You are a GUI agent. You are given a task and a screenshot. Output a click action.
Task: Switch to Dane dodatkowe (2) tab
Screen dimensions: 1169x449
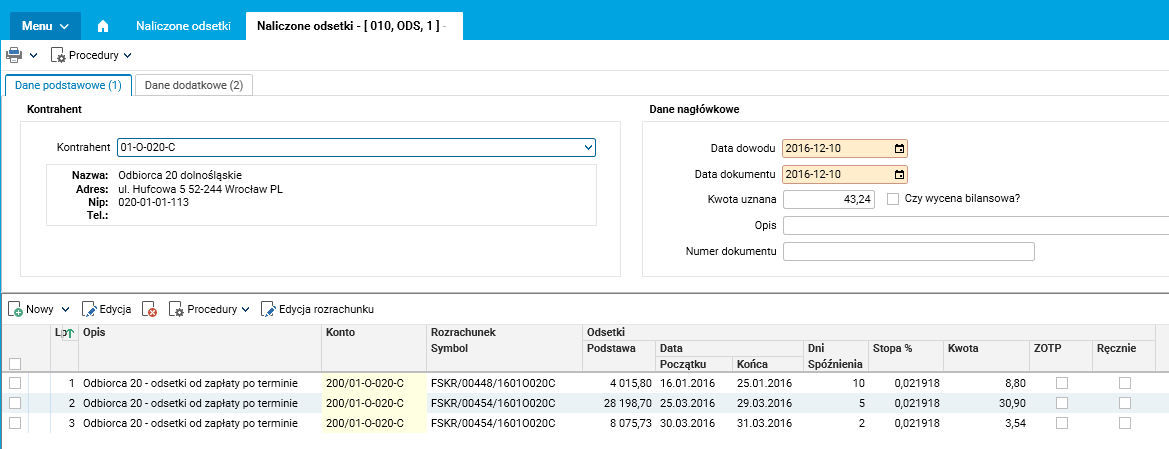click(x=194, y=85)
